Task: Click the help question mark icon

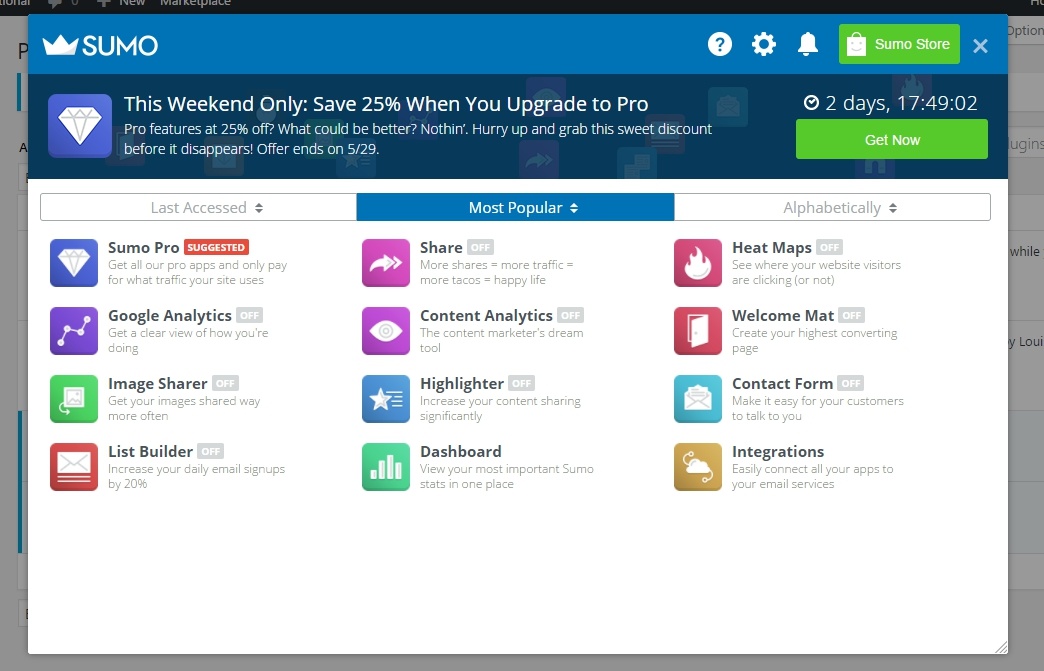Action: [720, 45]
